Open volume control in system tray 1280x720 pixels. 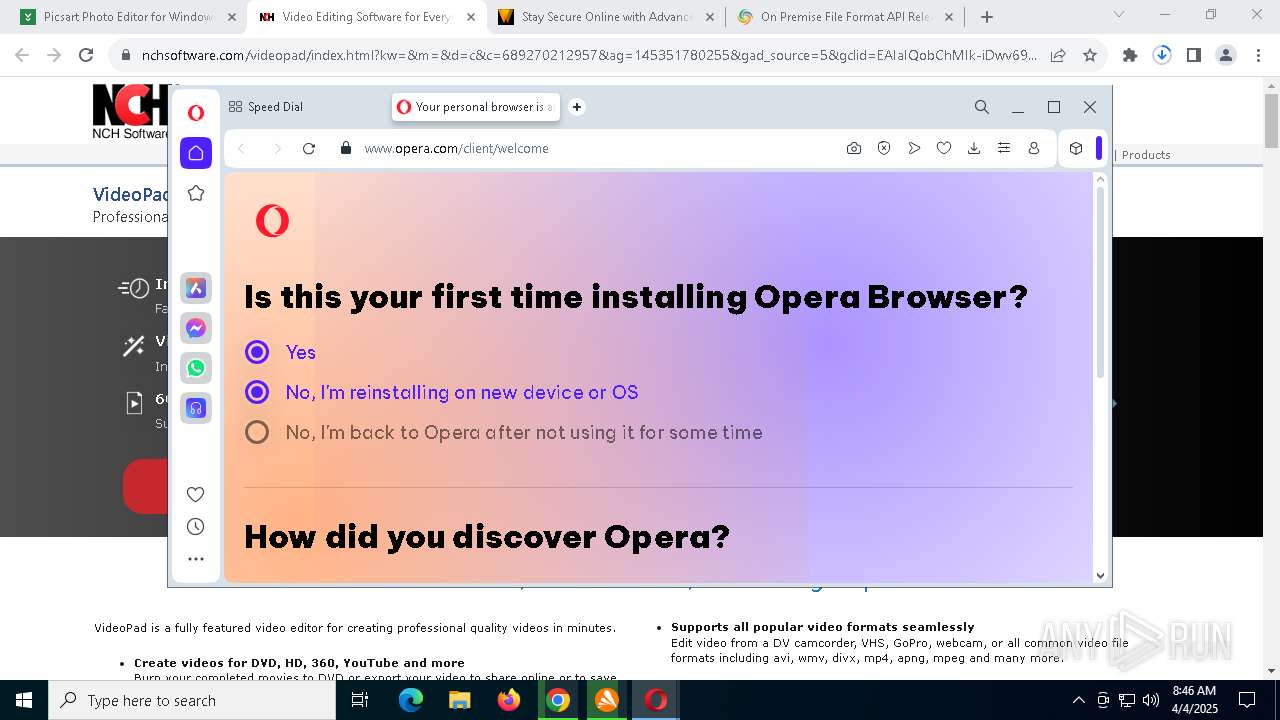(x=1150, y=700)
